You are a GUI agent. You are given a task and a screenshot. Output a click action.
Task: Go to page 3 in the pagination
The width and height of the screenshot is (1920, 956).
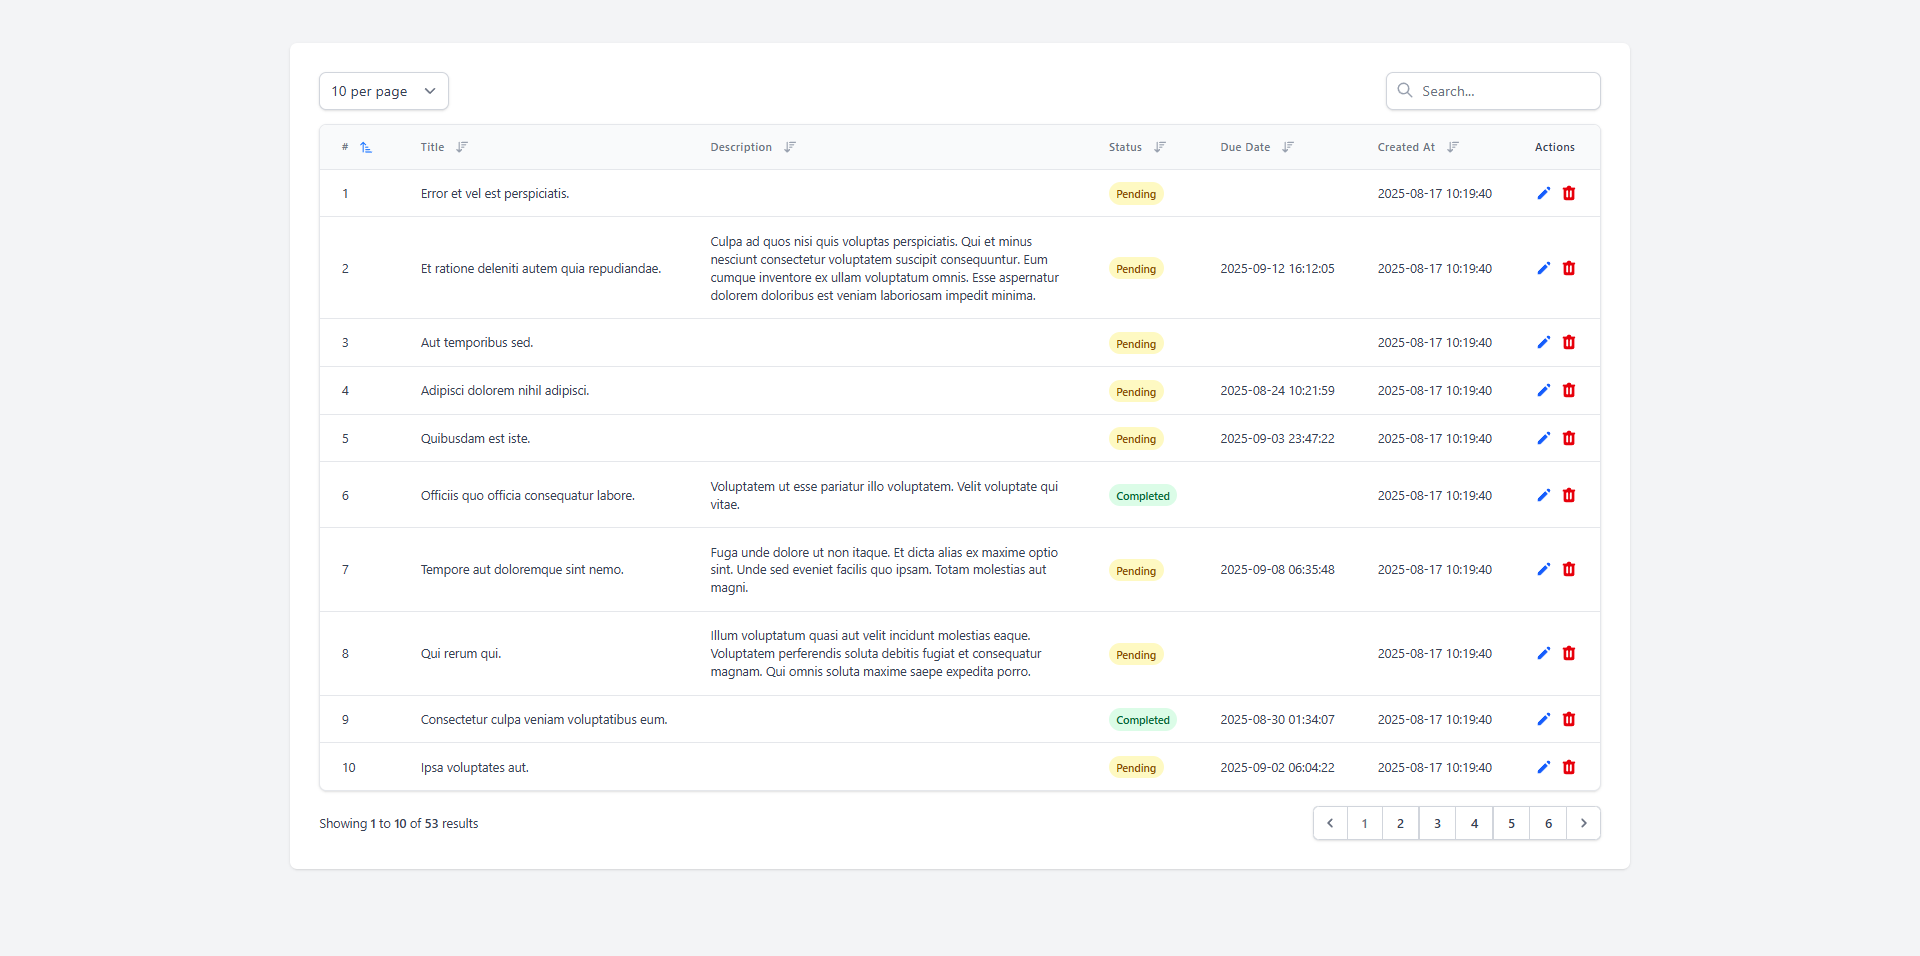1437,823
